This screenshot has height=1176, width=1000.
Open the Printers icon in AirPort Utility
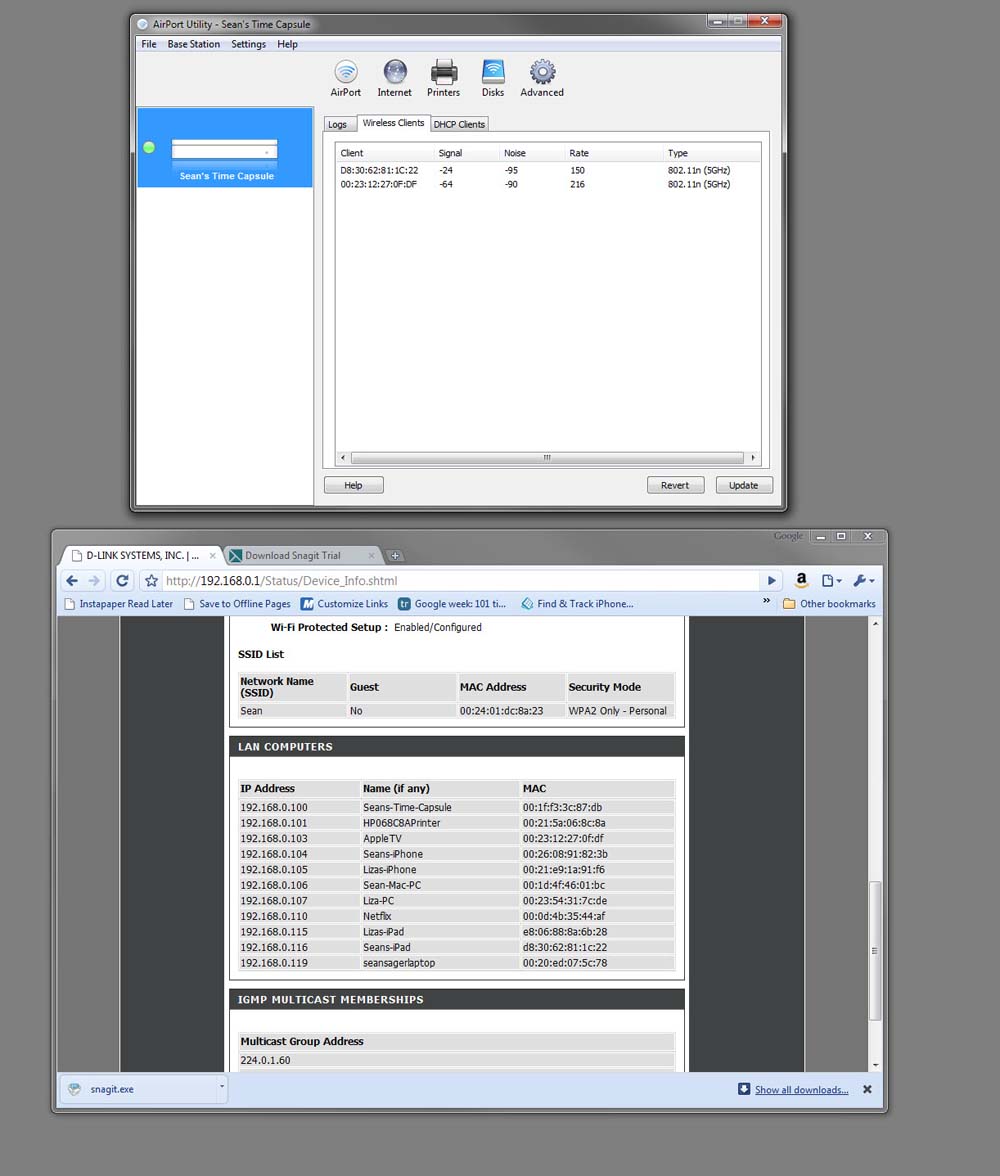pos(443,79)
